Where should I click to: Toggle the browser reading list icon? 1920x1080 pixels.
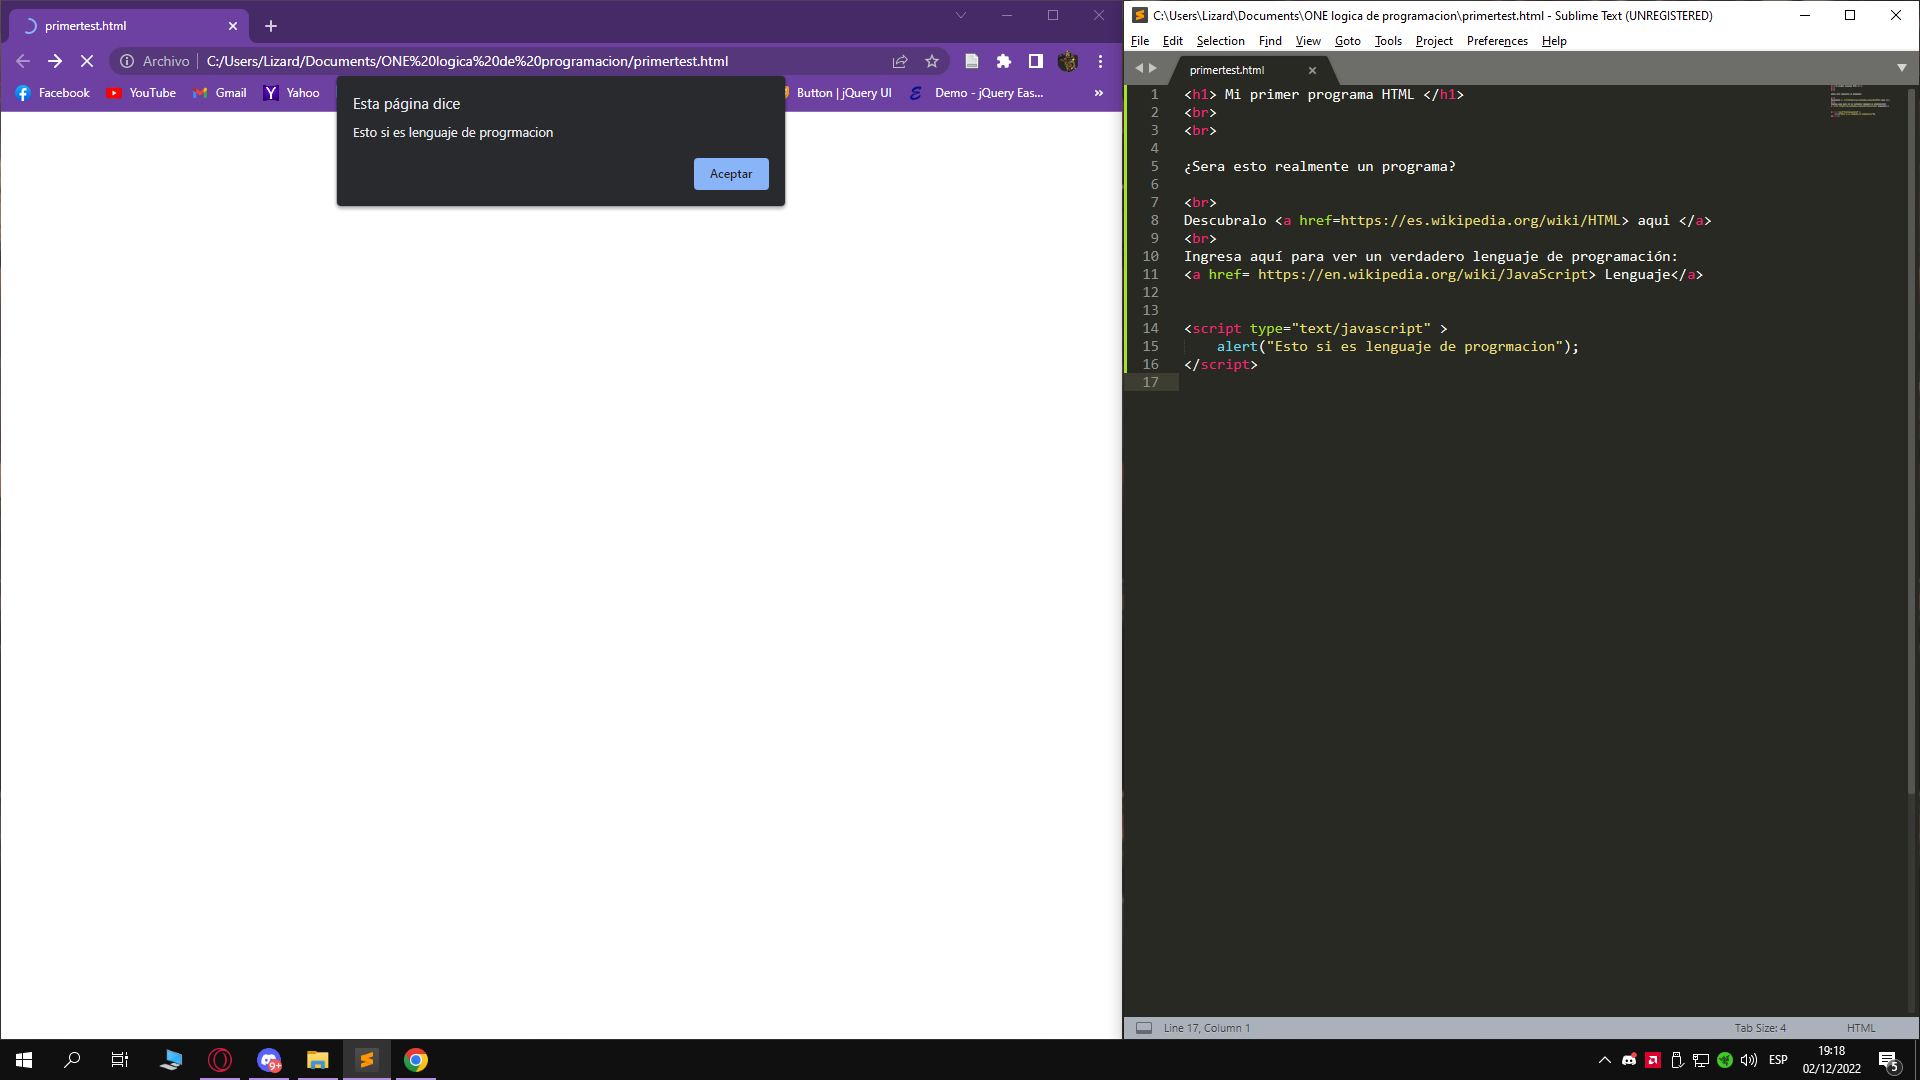pos(971,61)
